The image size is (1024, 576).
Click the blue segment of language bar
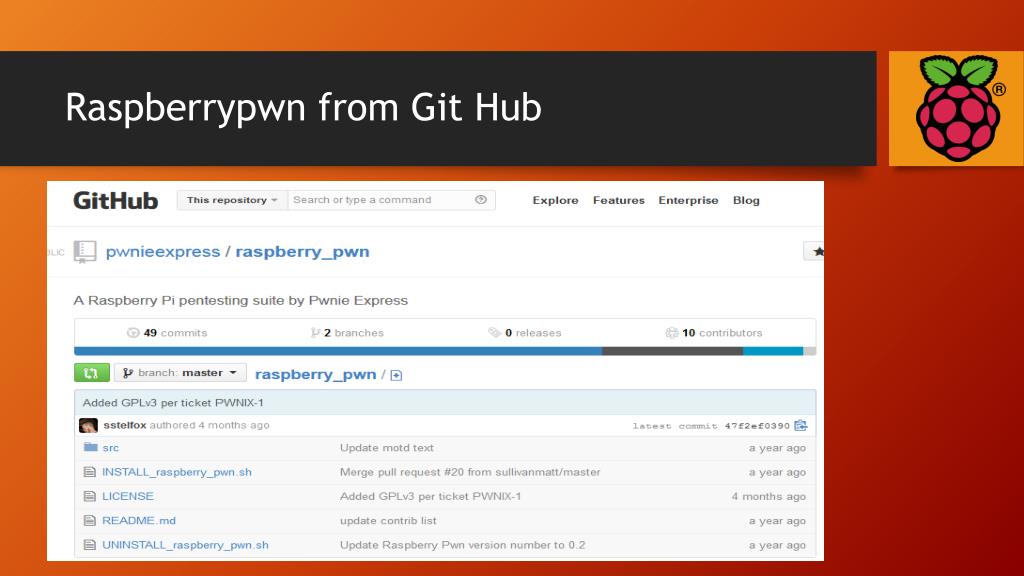point(338,351)
